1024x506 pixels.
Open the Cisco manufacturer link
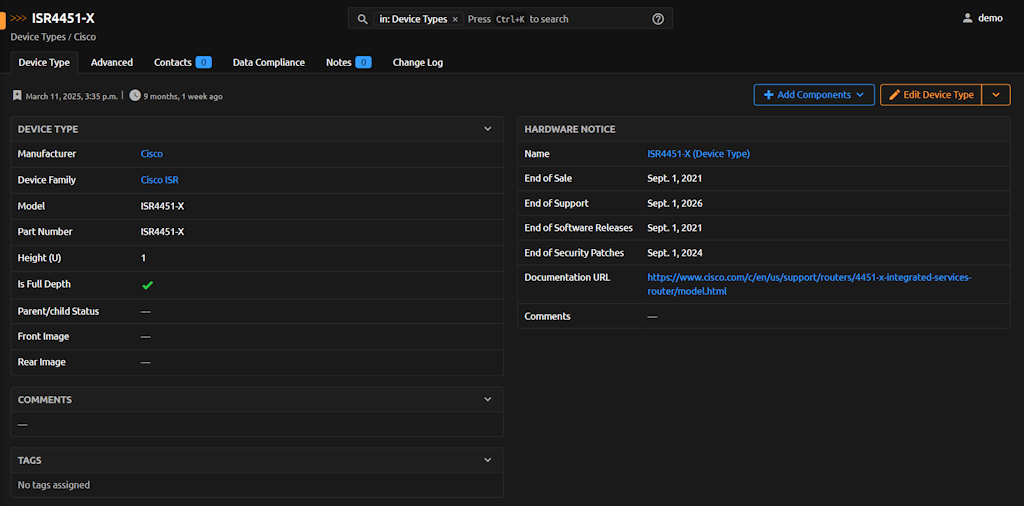tap(152, 154)
